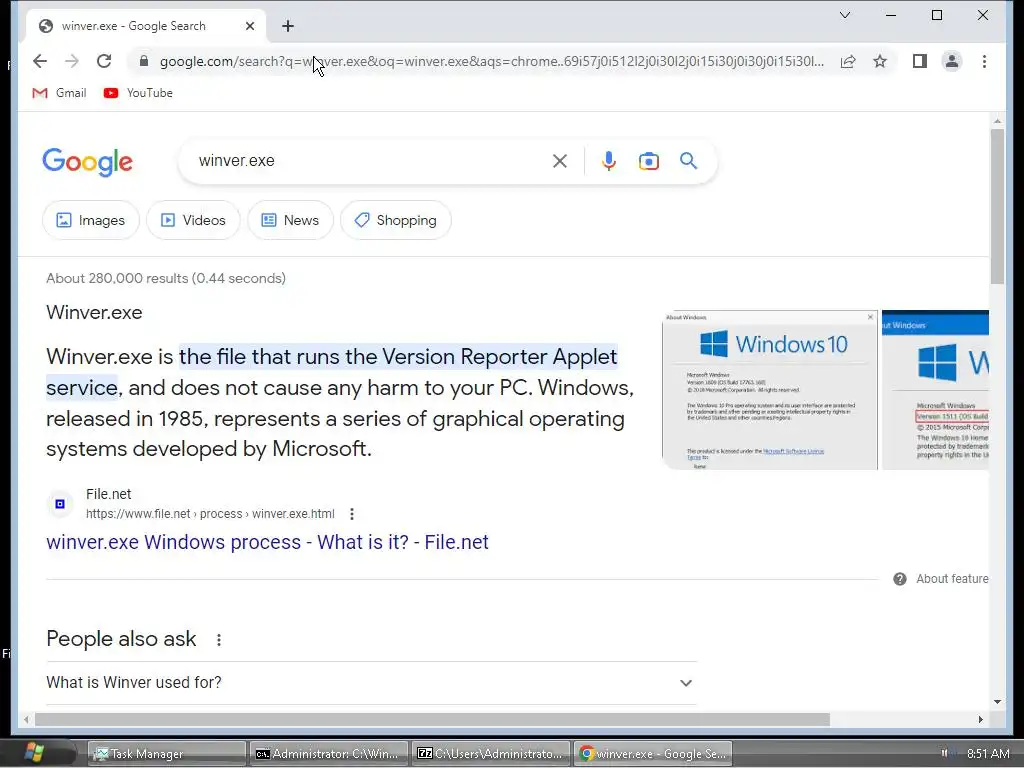Screen dimensions: 1024x768
Task: Submit the search with the magnifier icon
Action: pos(688,161)
